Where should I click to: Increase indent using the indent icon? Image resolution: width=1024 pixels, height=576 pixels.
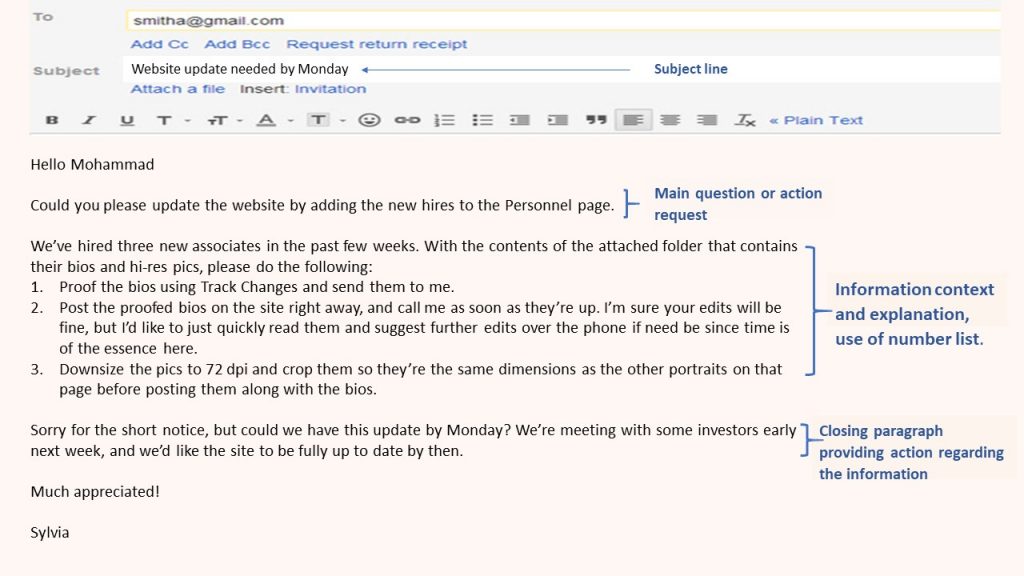(x=558, y=120)
